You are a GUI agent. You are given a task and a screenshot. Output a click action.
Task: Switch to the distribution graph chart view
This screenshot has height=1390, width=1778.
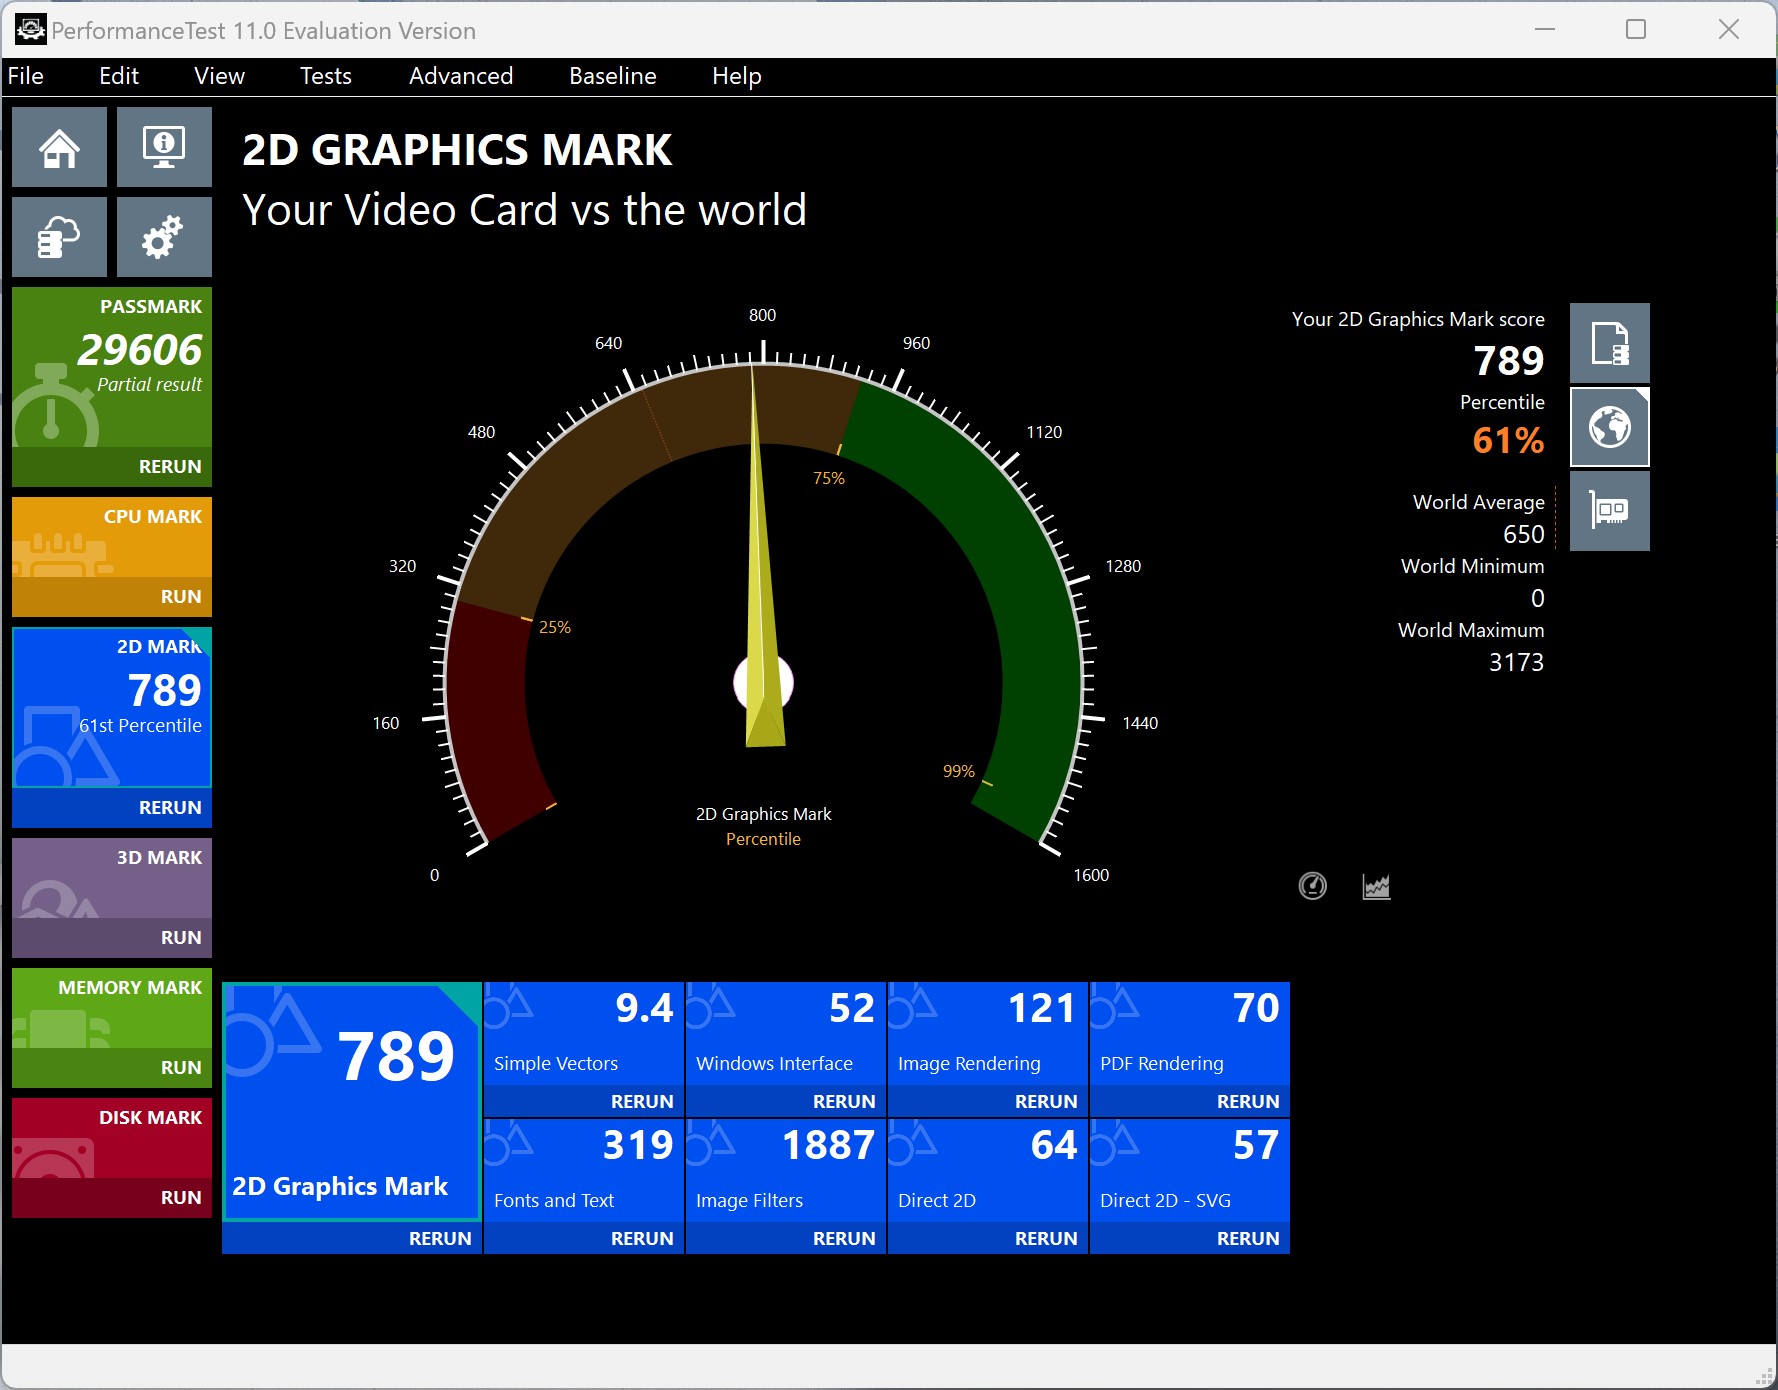1377,886
